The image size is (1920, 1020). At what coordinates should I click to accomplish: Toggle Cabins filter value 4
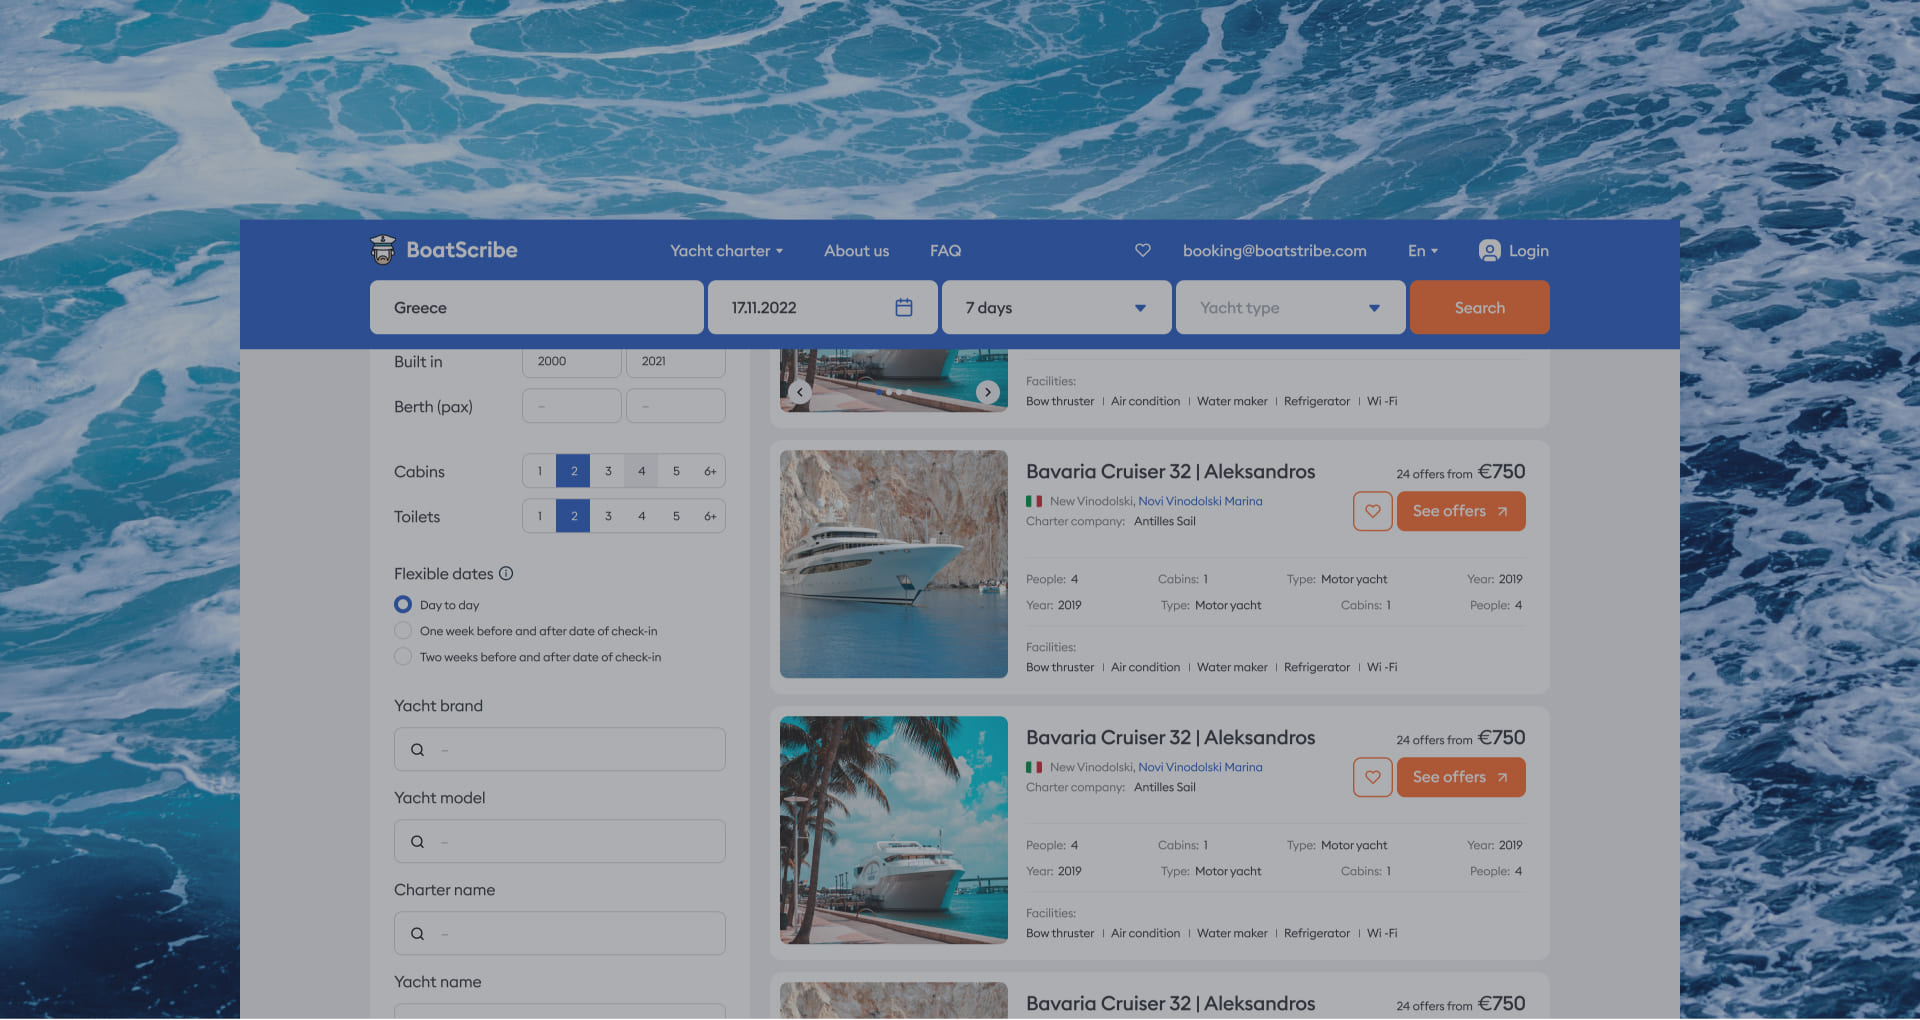point(642,471)
